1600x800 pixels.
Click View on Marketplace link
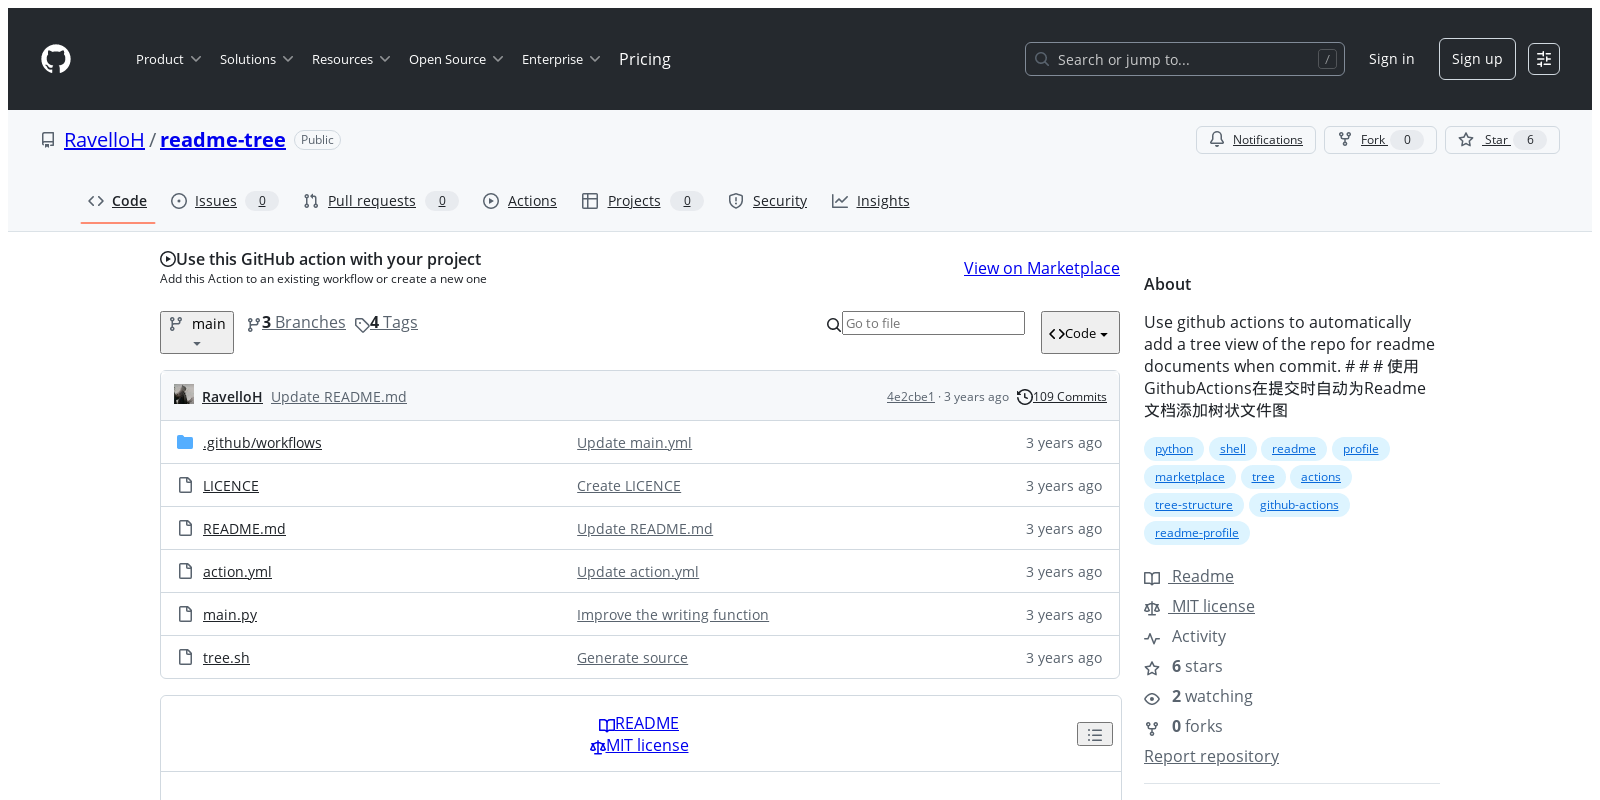tap(1041, 268)
